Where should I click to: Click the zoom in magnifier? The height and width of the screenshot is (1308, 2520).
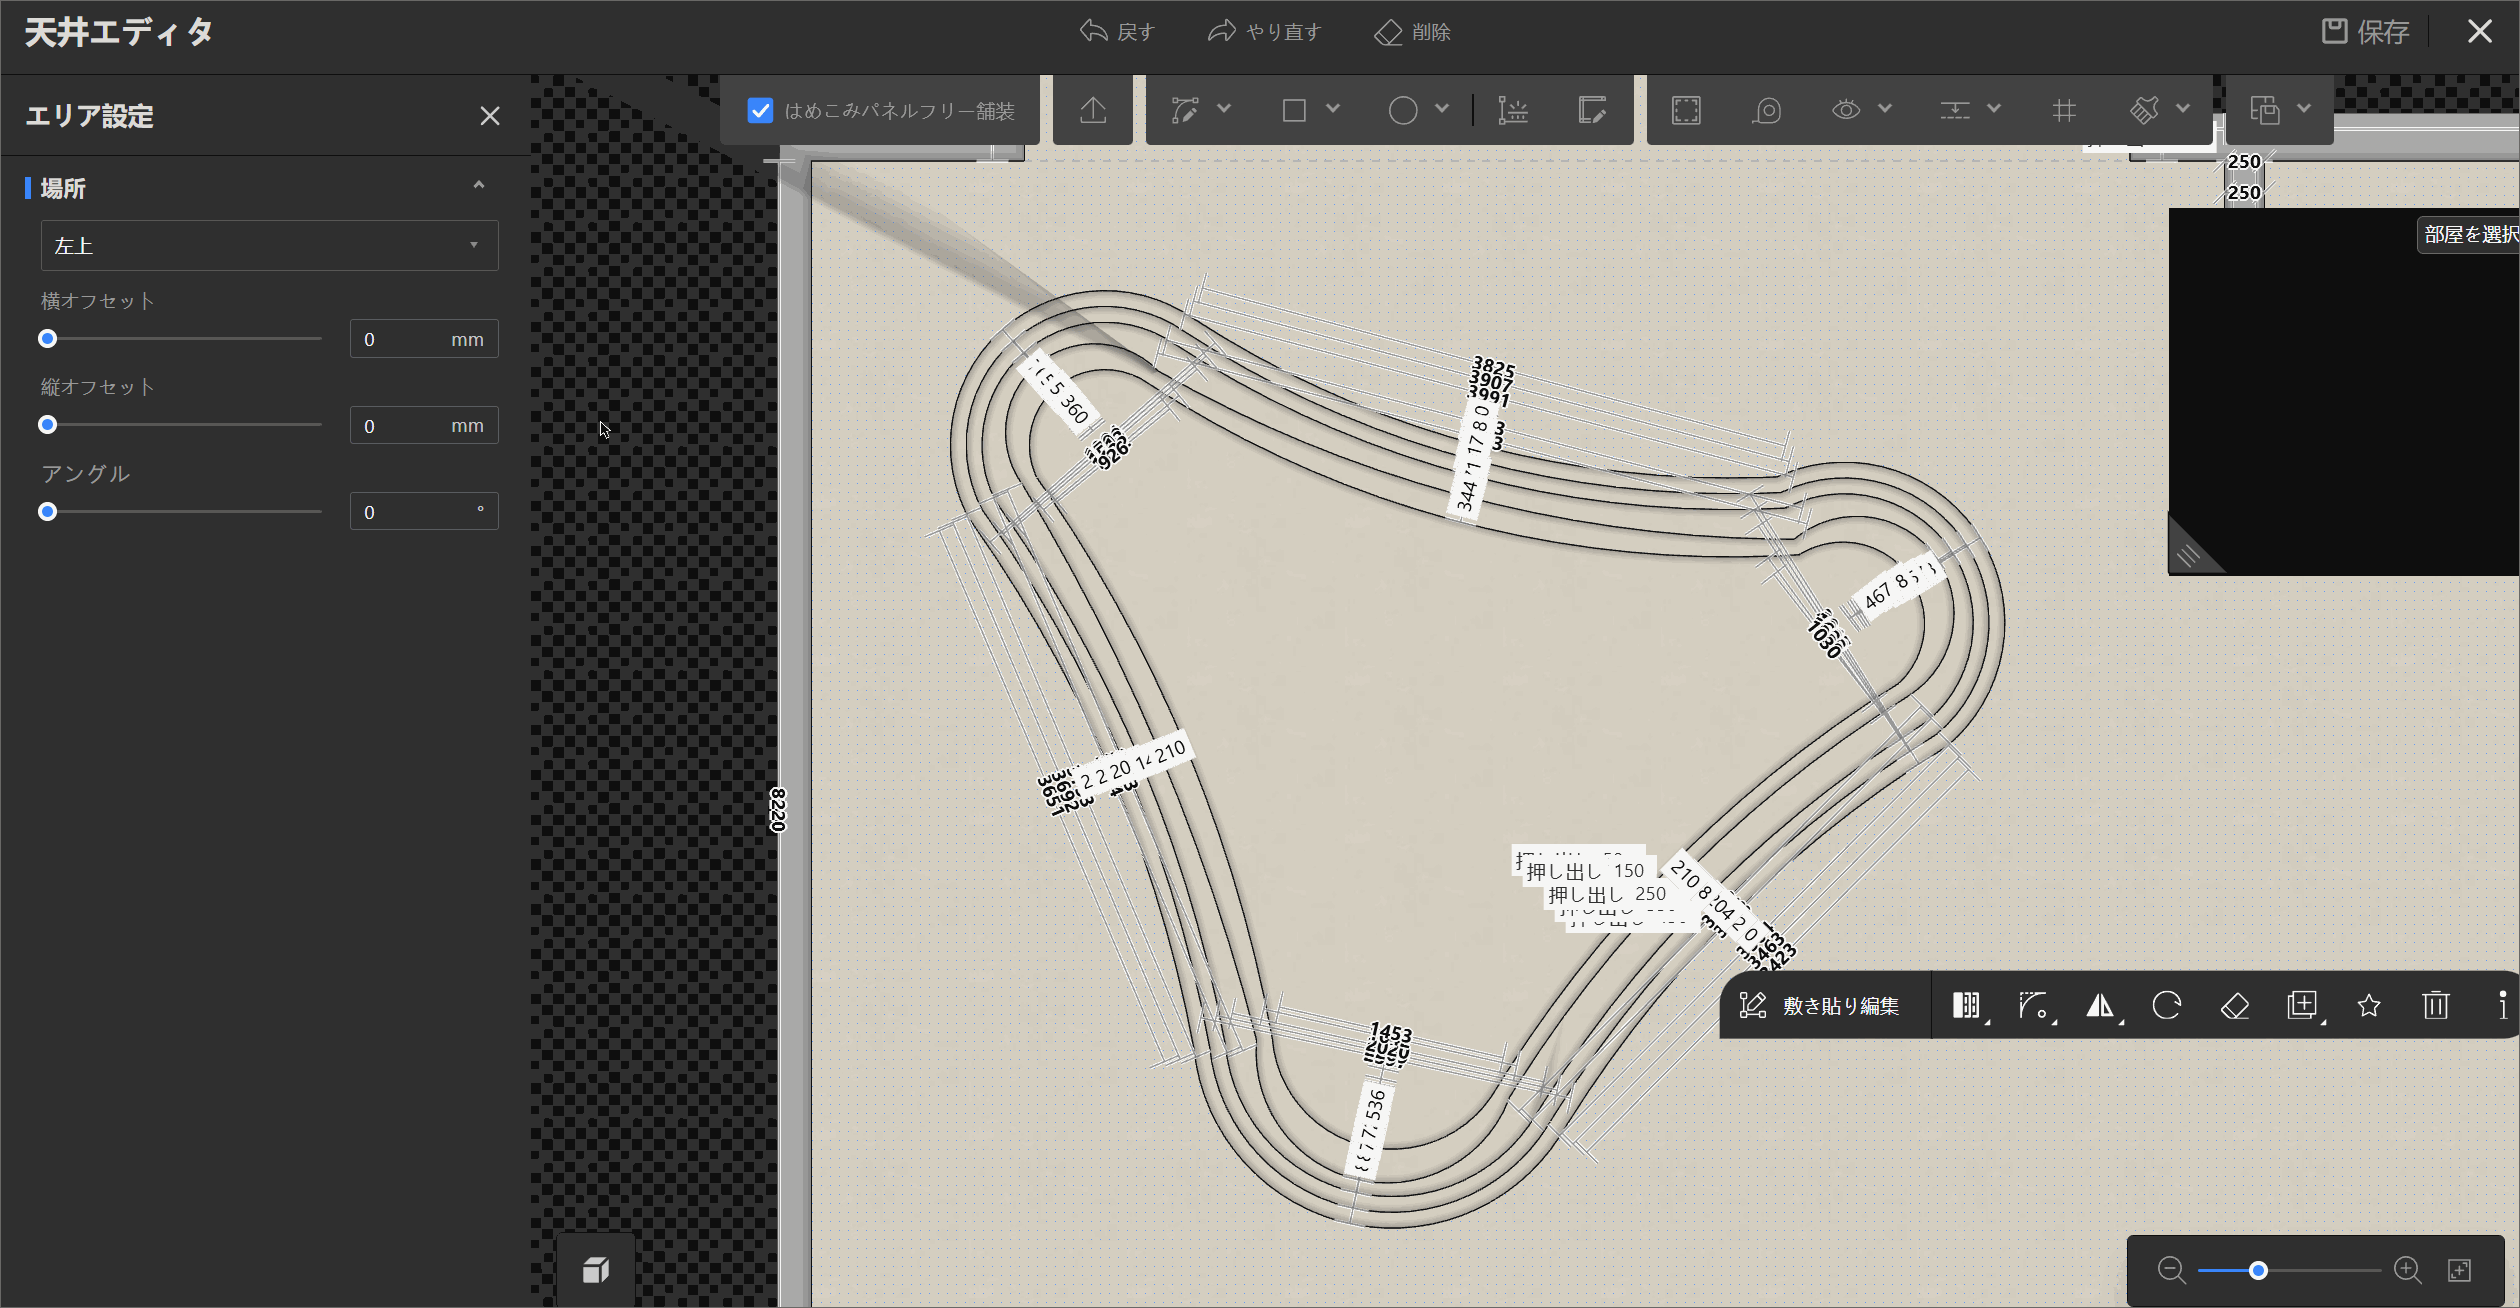tap(2407, 1271)
